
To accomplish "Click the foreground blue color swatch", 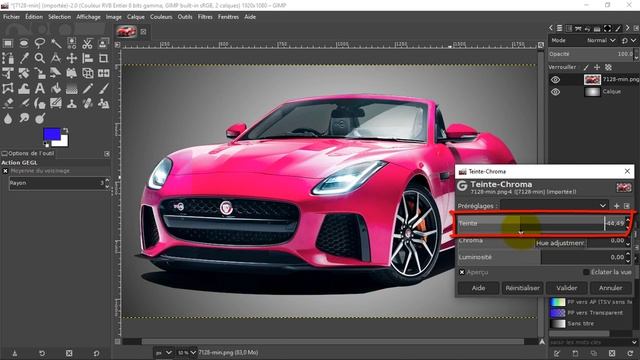I will coord(52,134).
